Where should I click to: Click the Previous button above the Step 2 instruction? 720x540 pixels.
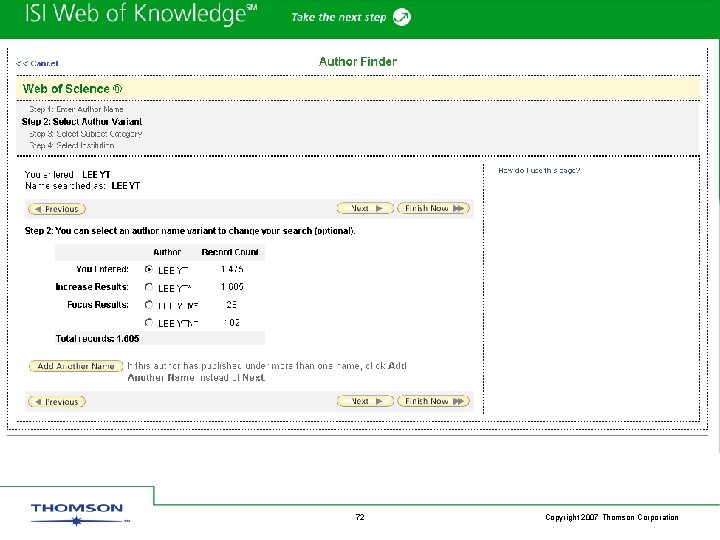tap(57, 209)
